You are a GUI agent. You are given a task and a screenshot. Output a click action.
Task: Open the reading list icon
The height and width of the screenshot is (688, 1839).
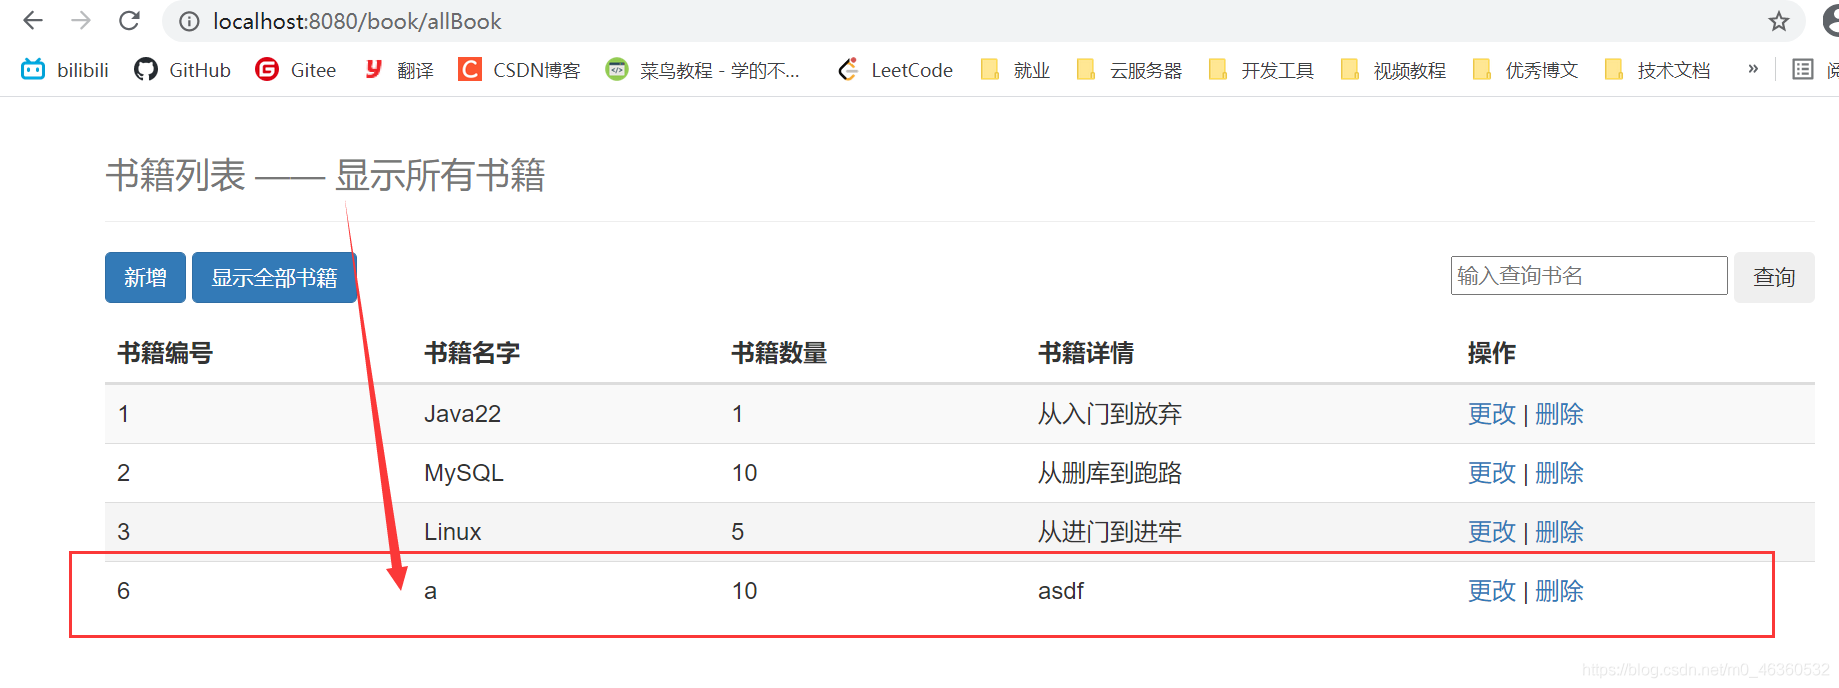[x=1803, y=69]
